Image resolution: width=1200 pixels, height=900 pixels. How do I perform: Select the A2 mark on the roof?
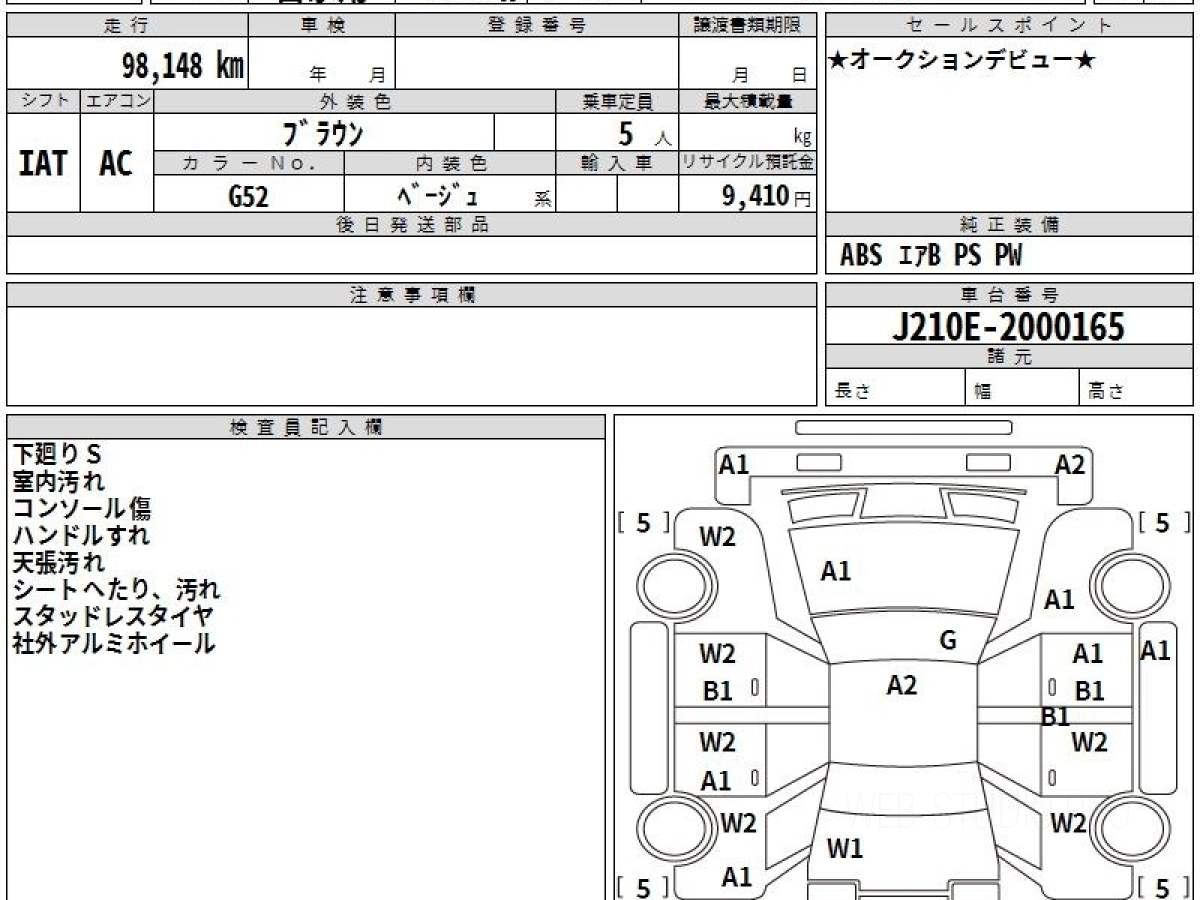tap(902, 686)
